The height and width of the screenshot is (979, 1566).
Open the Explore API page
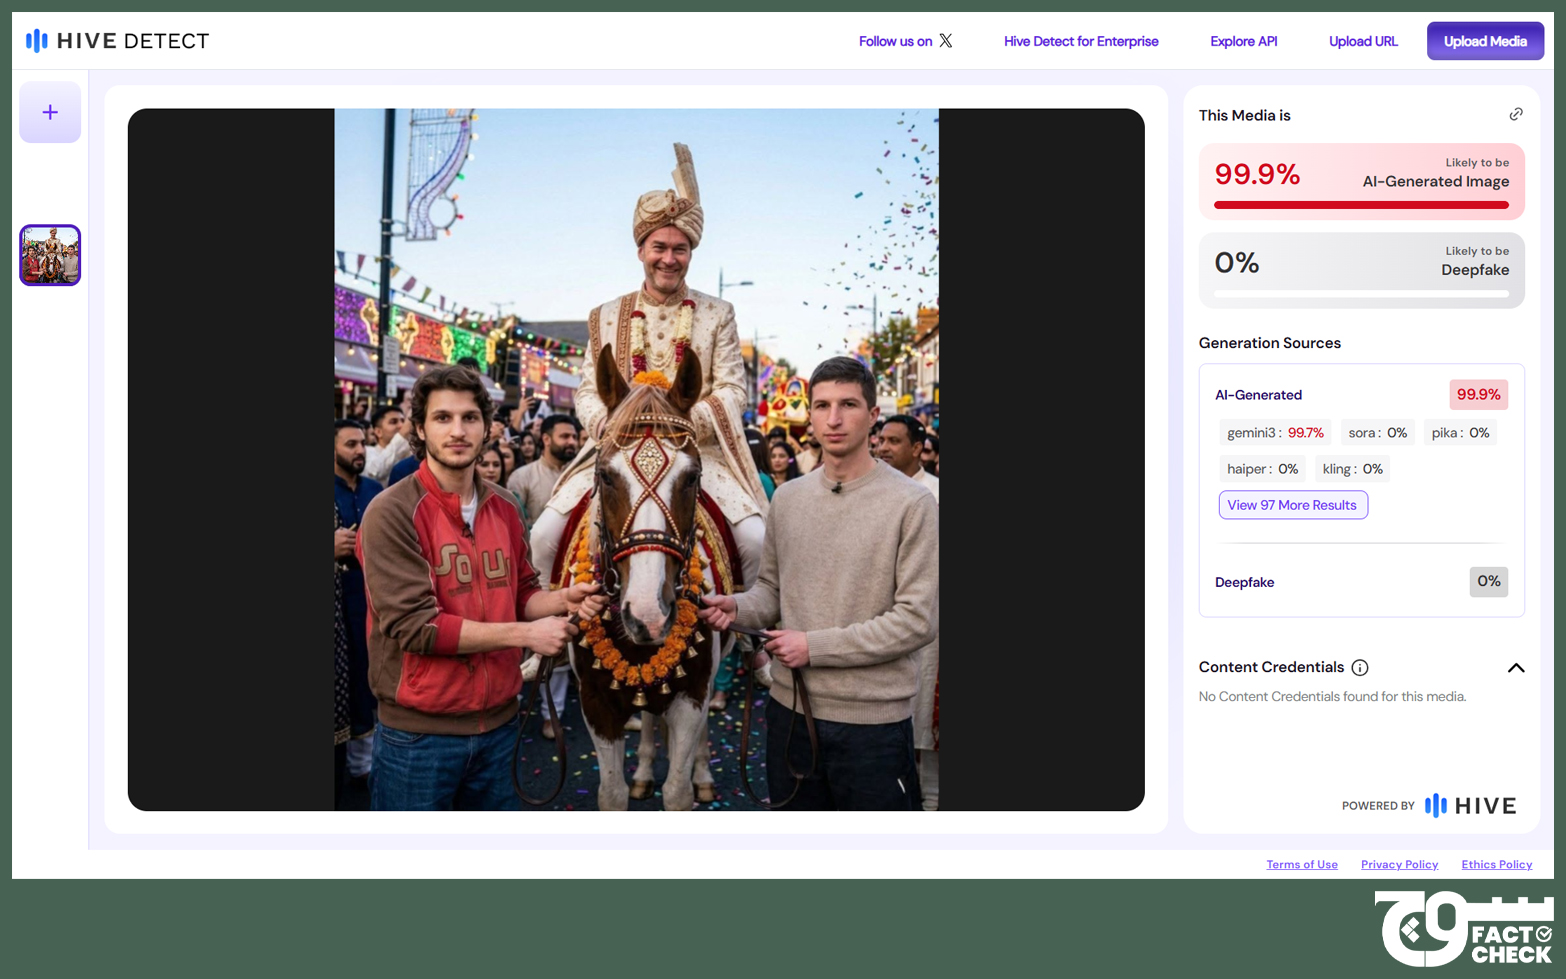(1243, 41)
